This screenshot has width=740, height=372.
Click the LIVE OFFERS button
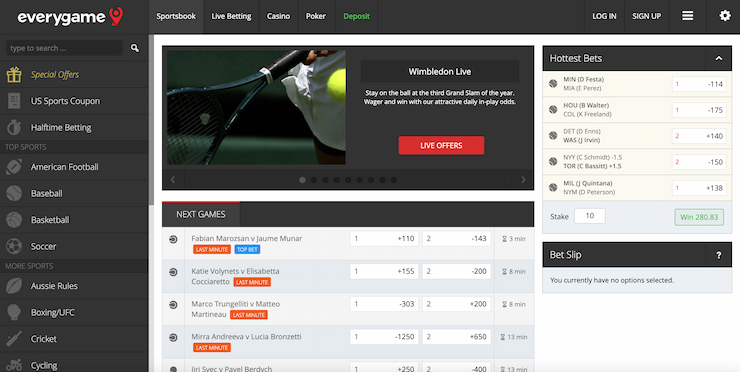point(441,145)
